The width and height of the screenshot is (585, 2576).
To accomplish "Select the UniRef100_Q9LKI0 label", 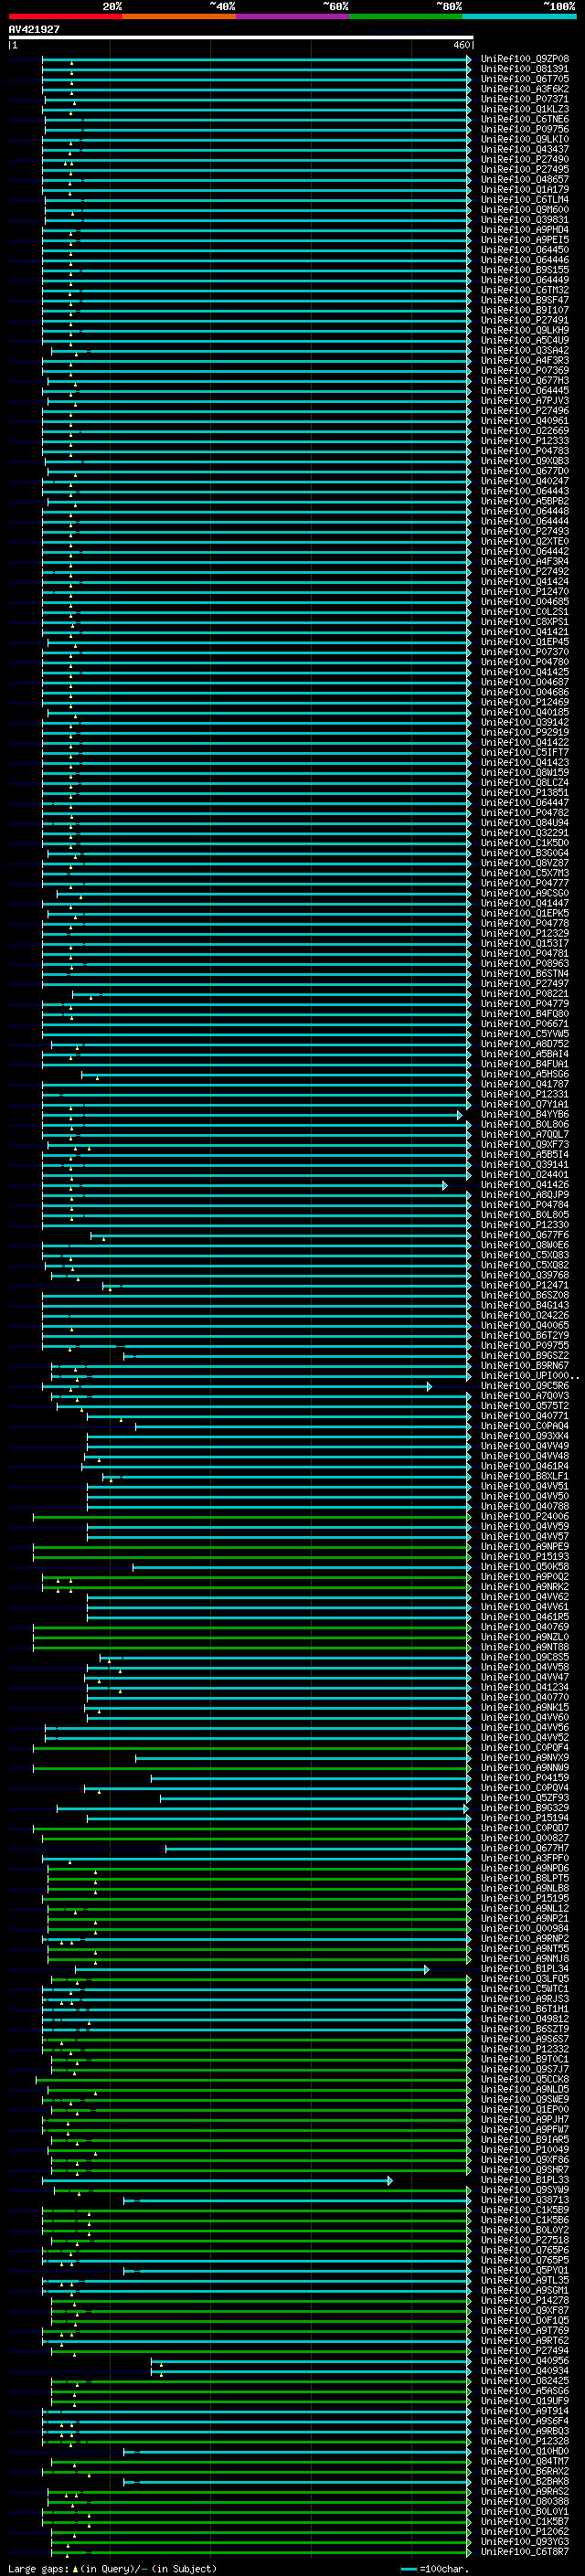I will click(x=525, y=139).
